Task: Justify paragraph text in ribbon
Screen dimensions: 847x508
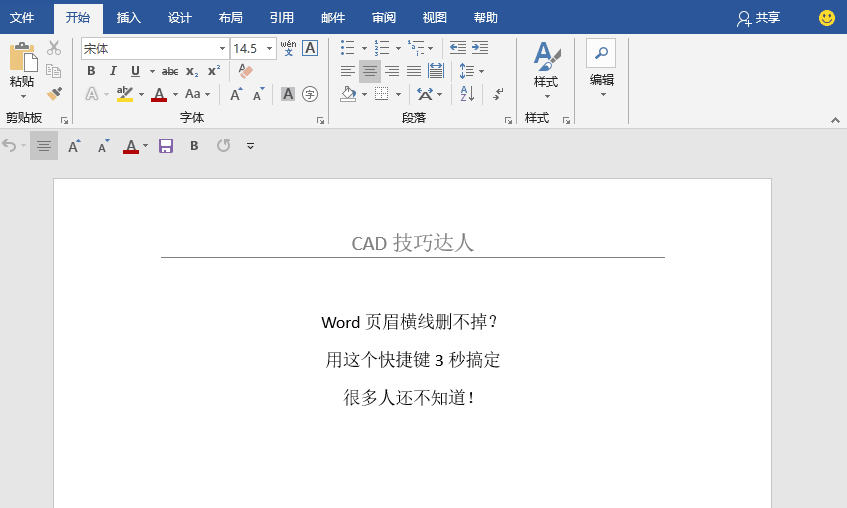Action: point(414,71)
